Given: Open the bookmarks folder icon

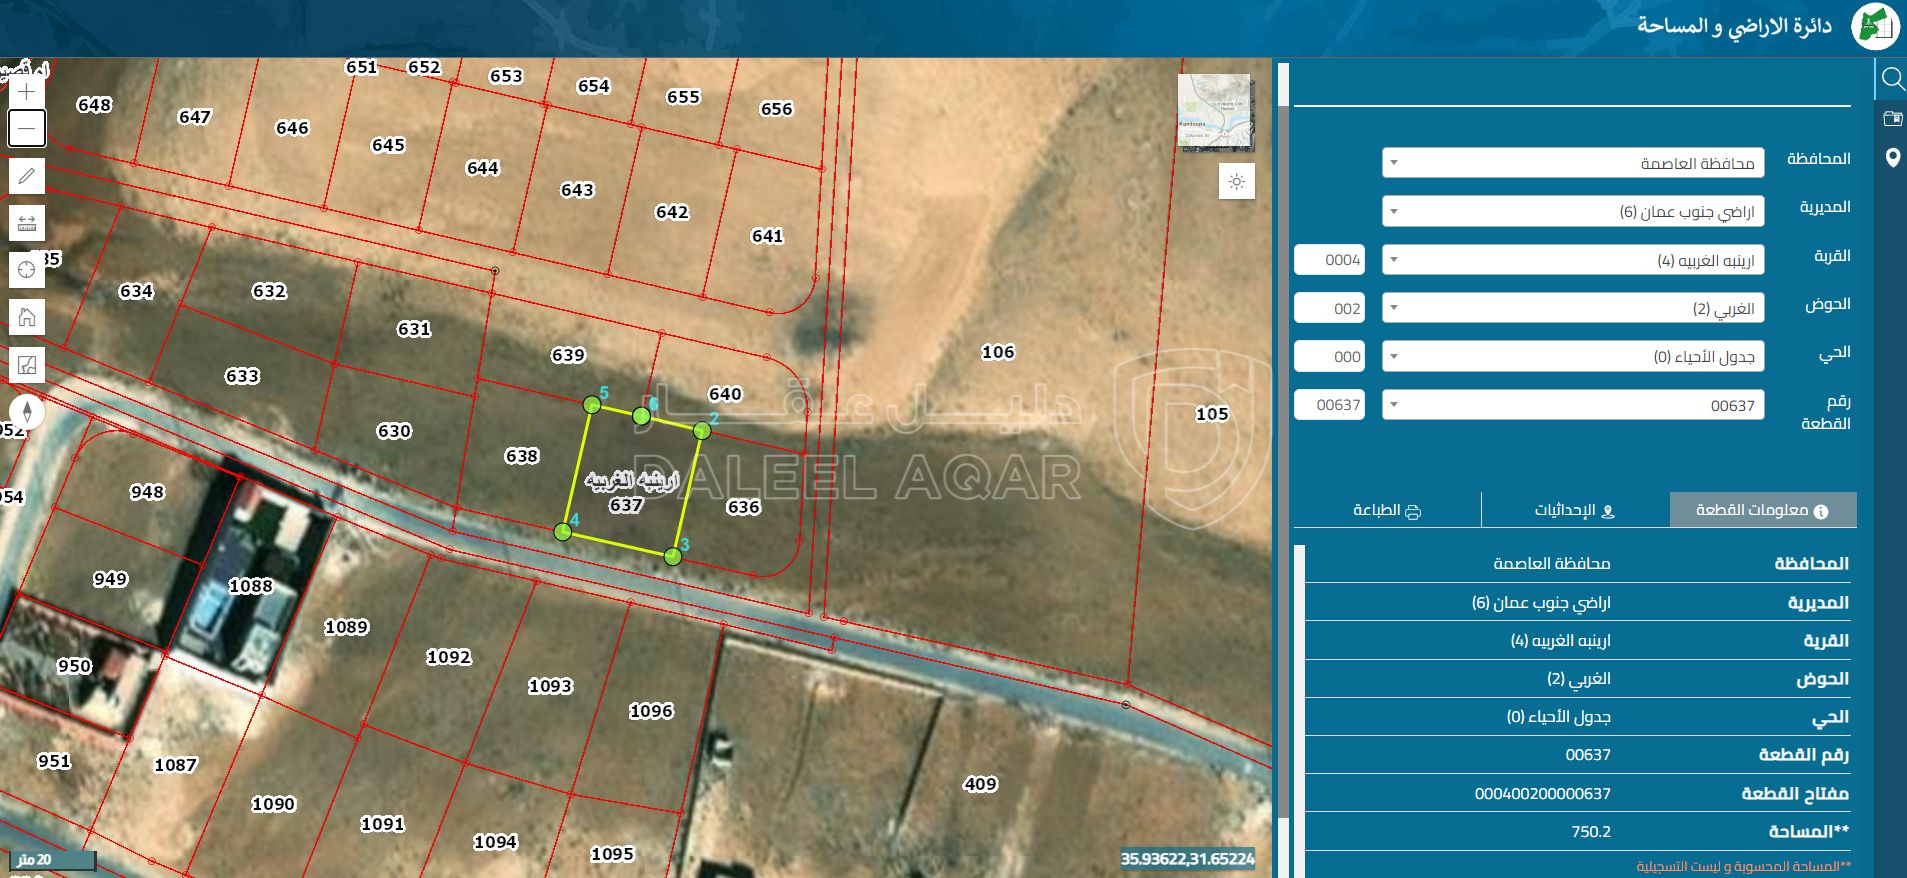Looking at the screenshot, I should pyautogui.click(x=1892, y=119).
